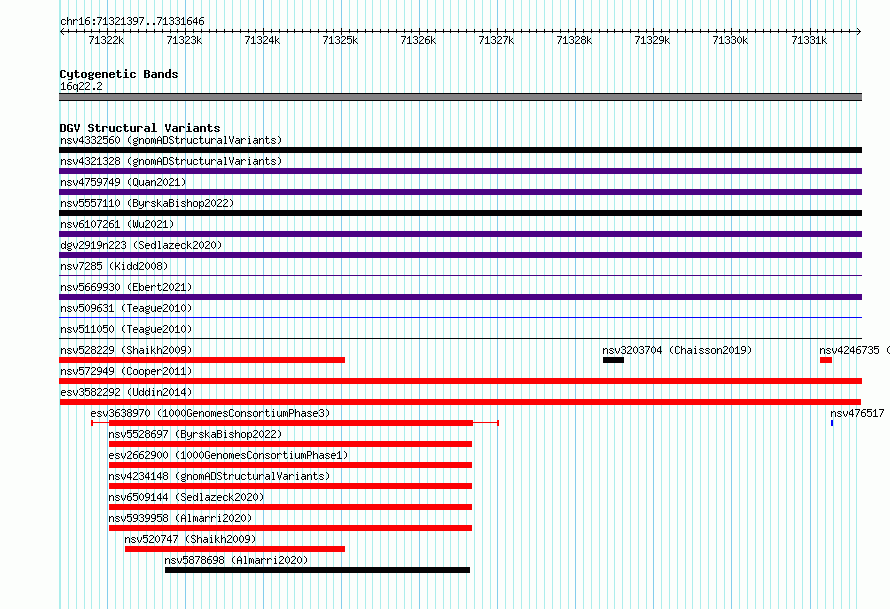Image resolution: width=890 pixels, height=609 pixels.
Task: Open variant nsv520747 (Shaikh2009)
Action: tap(190, 539)
